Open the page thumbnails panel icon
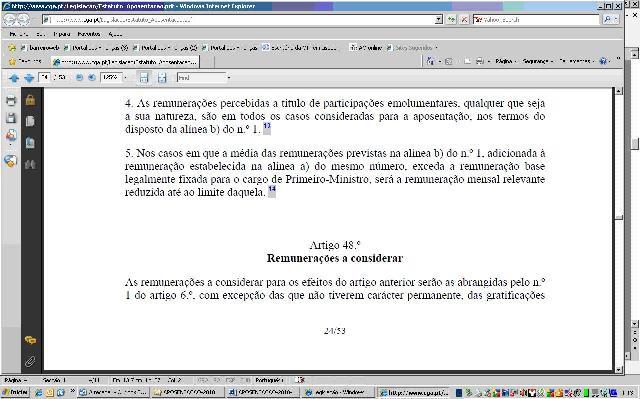The image size is (641, 399). (30, 121)
